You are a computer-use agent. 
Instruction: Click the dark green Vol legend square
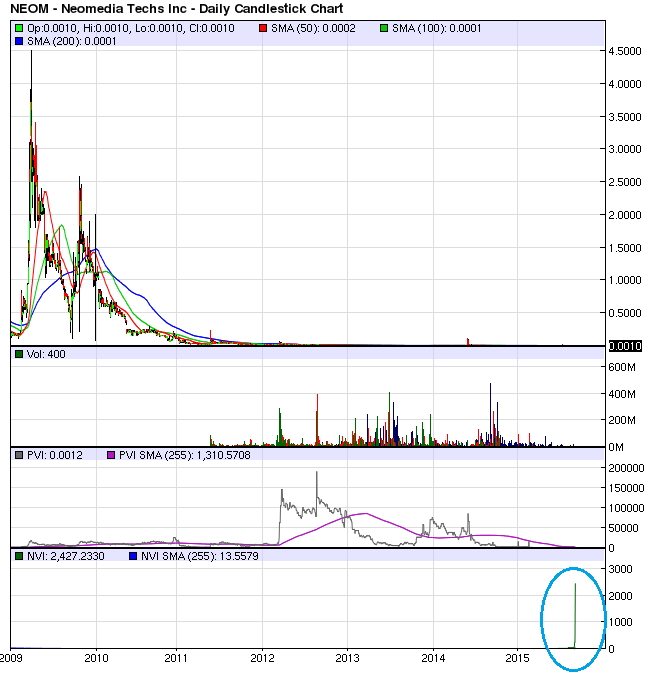[x=19, y=354]
